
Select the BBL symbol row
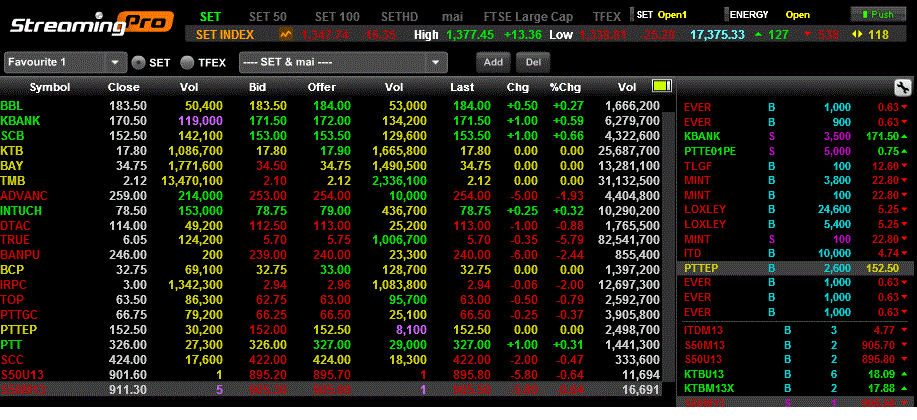[x=331, y=106]
